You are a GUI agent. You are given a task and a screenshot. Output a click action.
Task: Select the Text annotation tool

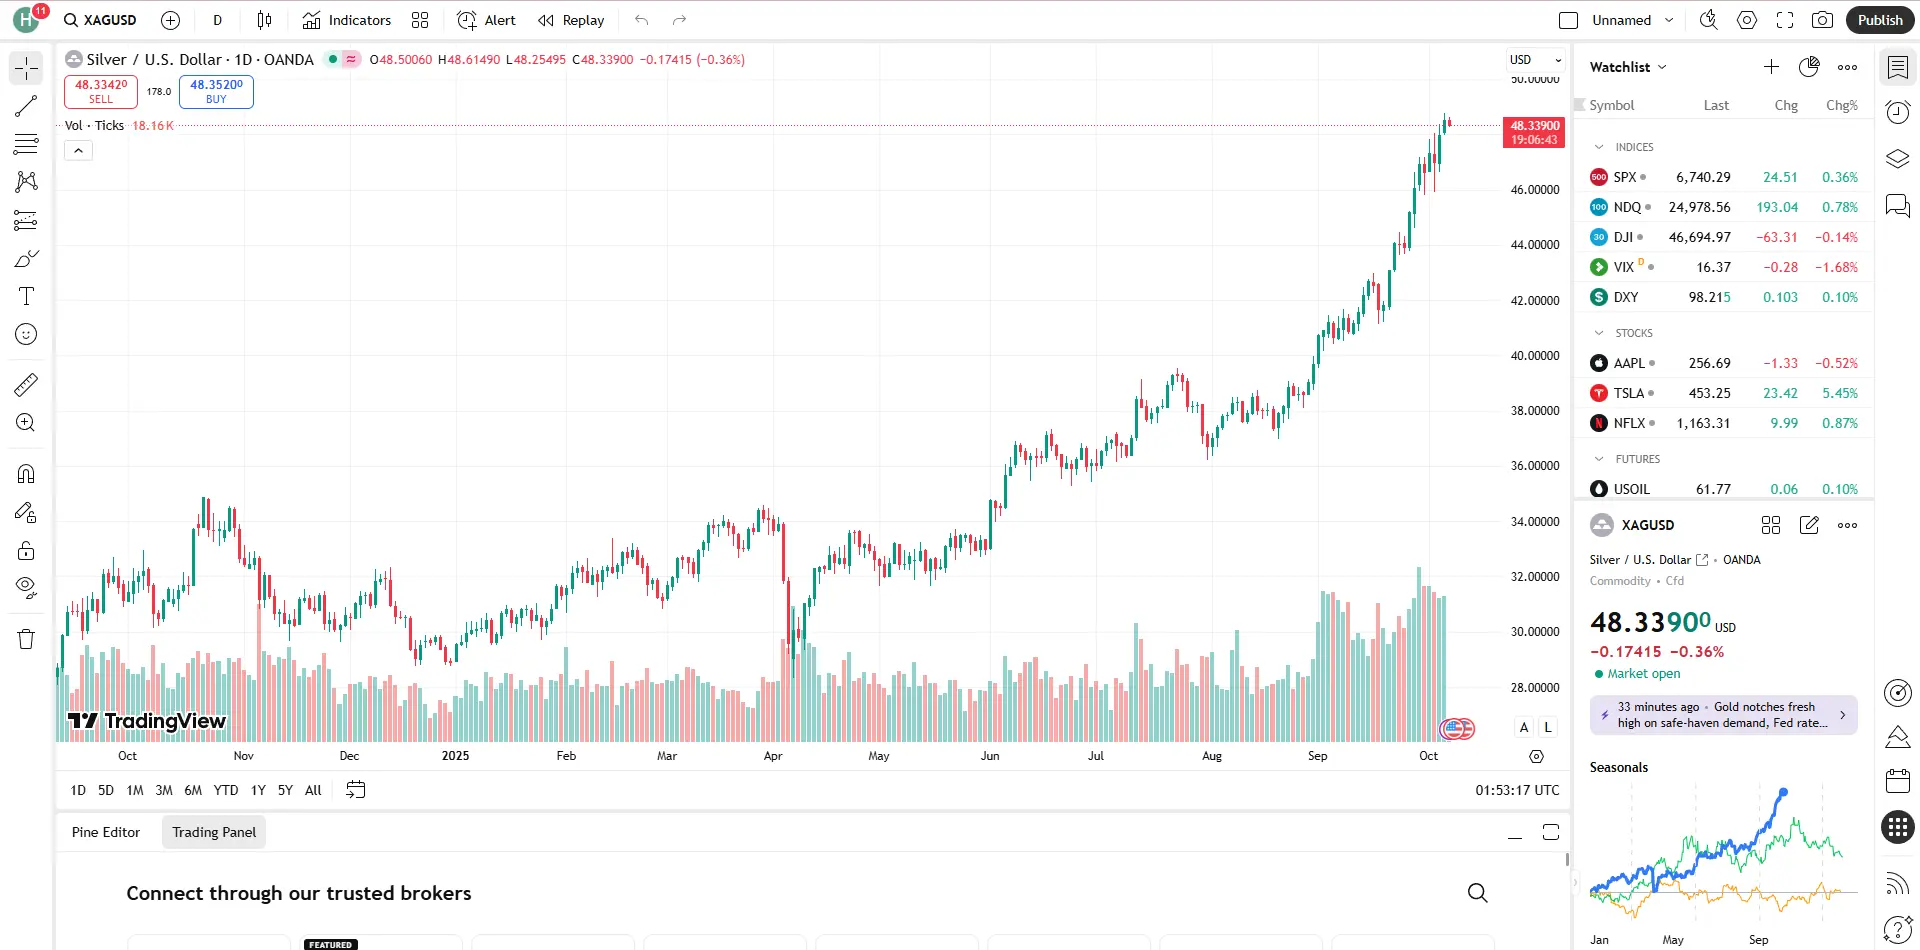[x=26, y=296]
